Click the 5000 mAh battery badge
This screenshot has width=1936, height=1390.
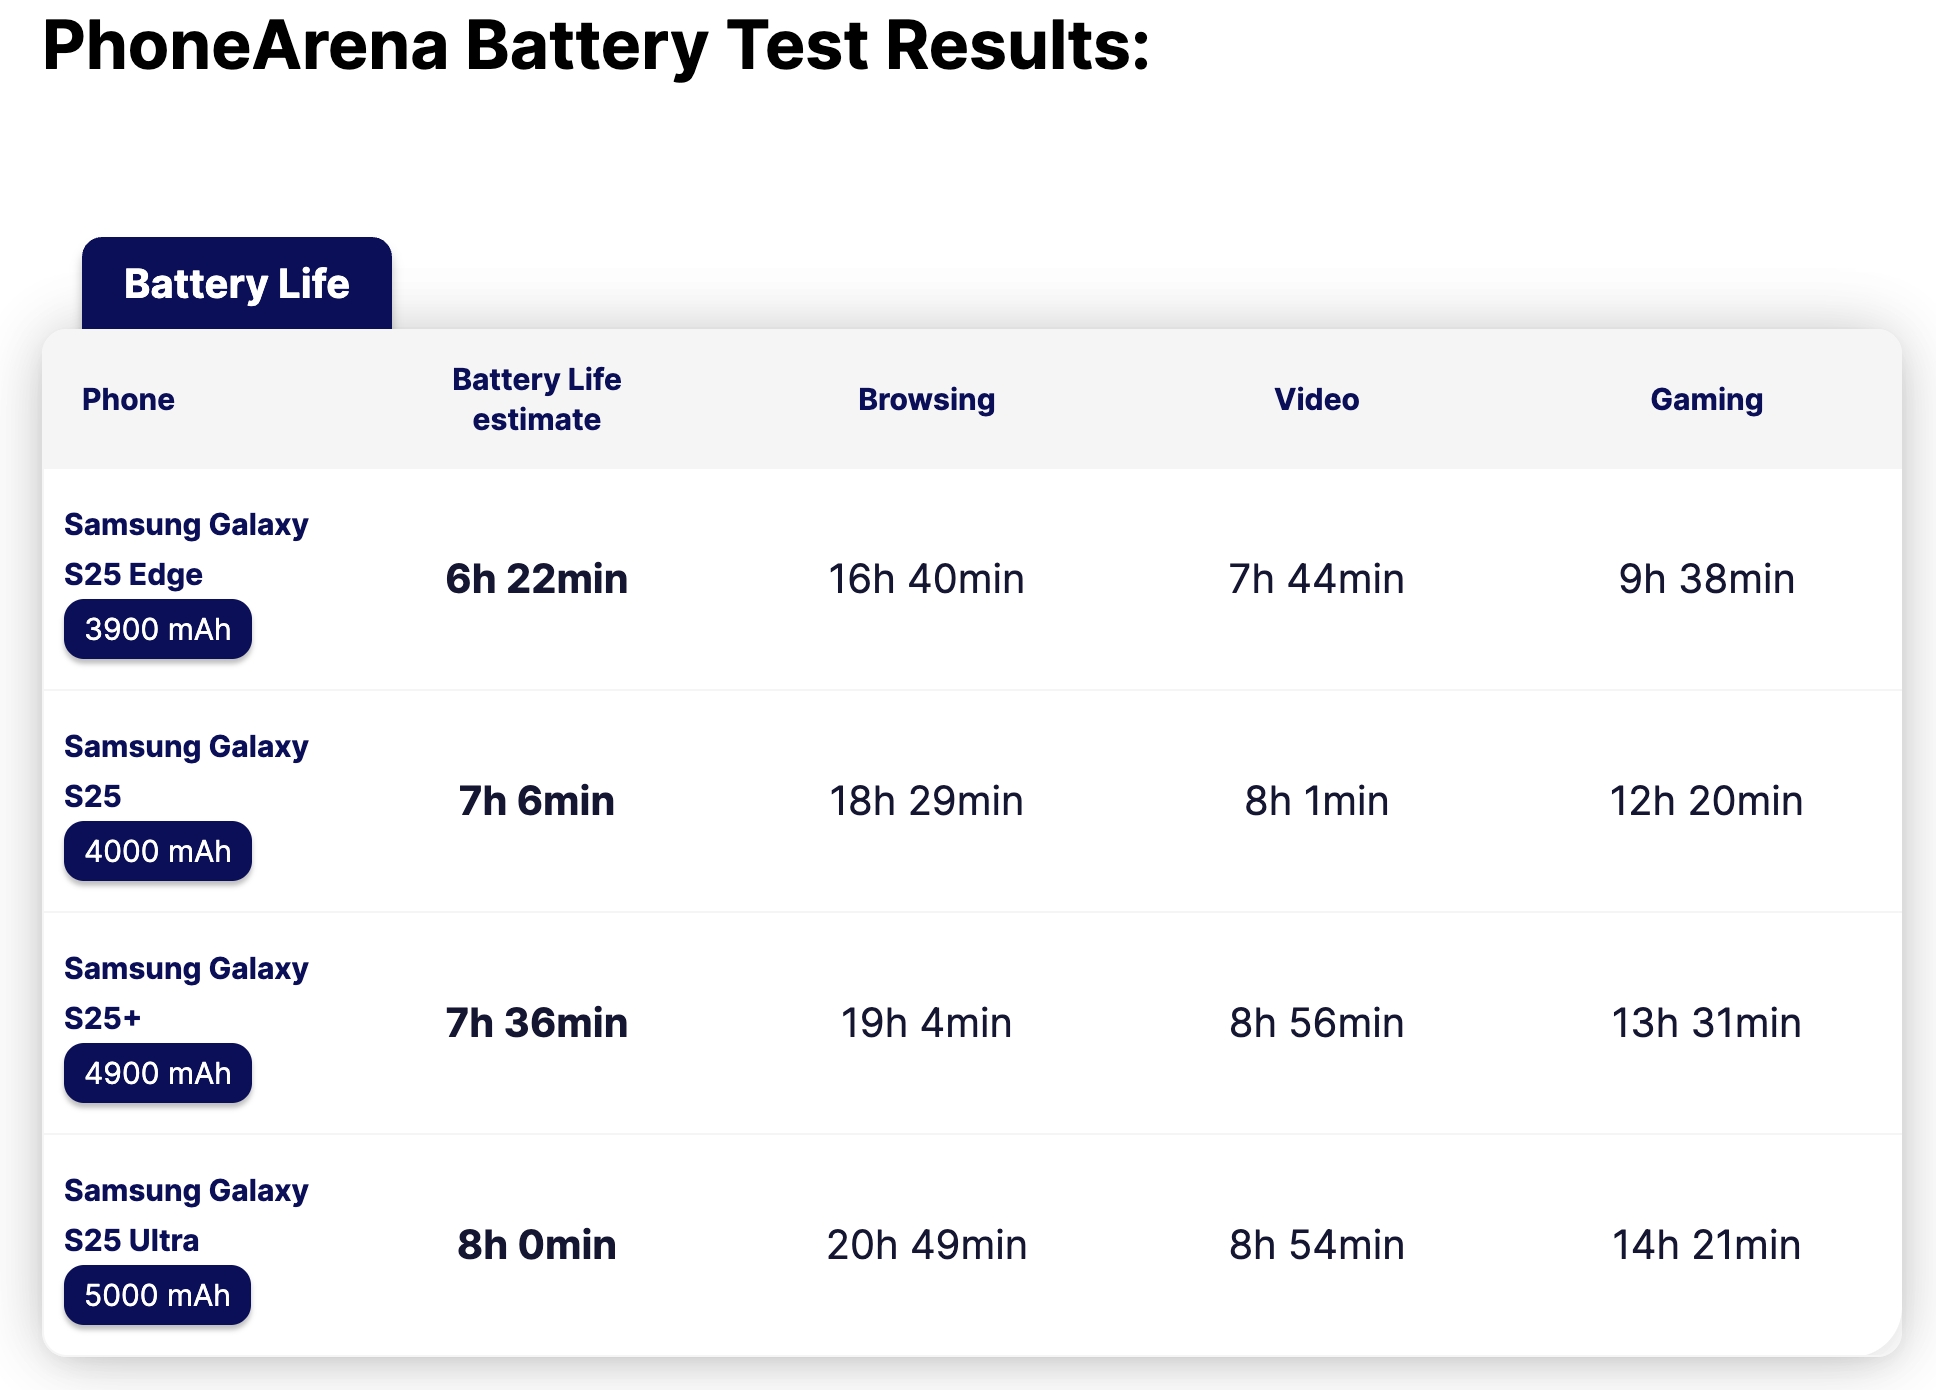158,1295
